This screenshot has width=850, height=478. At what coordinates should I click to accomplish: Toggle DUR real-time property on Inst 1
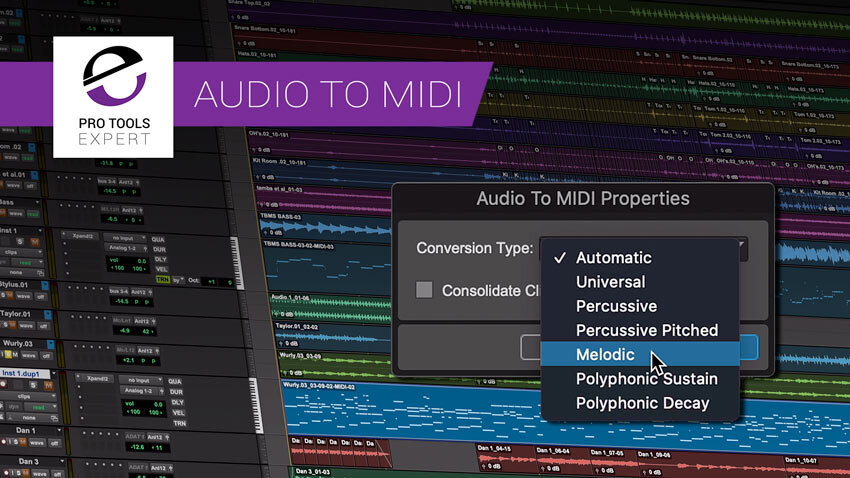click(x=159, y=249)
